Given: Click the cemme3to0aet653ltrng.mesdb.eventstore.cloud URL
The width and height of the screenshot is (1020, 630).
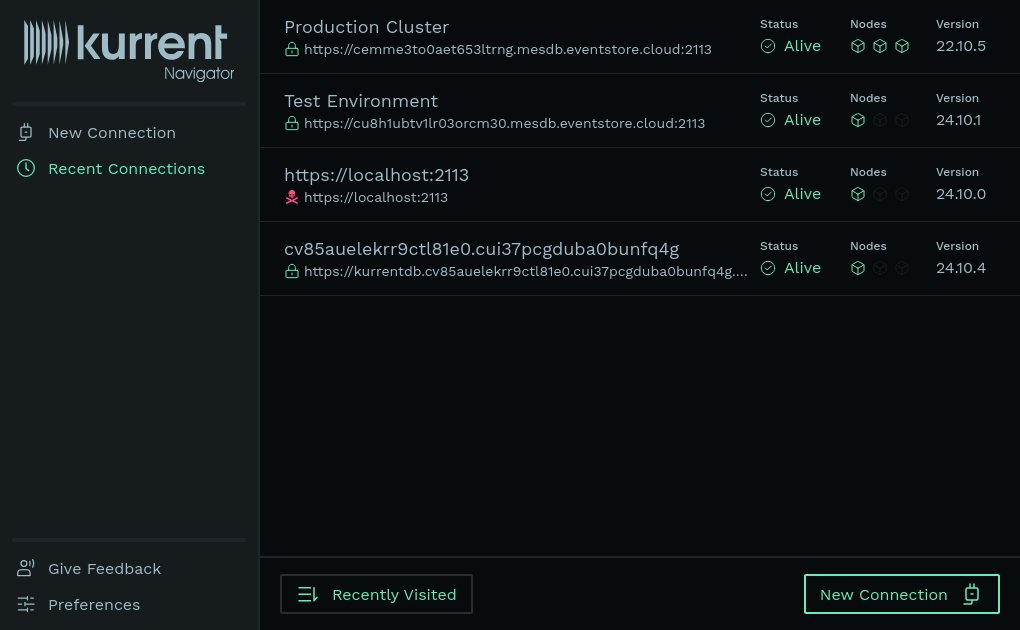Looking at the screenshot, I should point(507,49).
